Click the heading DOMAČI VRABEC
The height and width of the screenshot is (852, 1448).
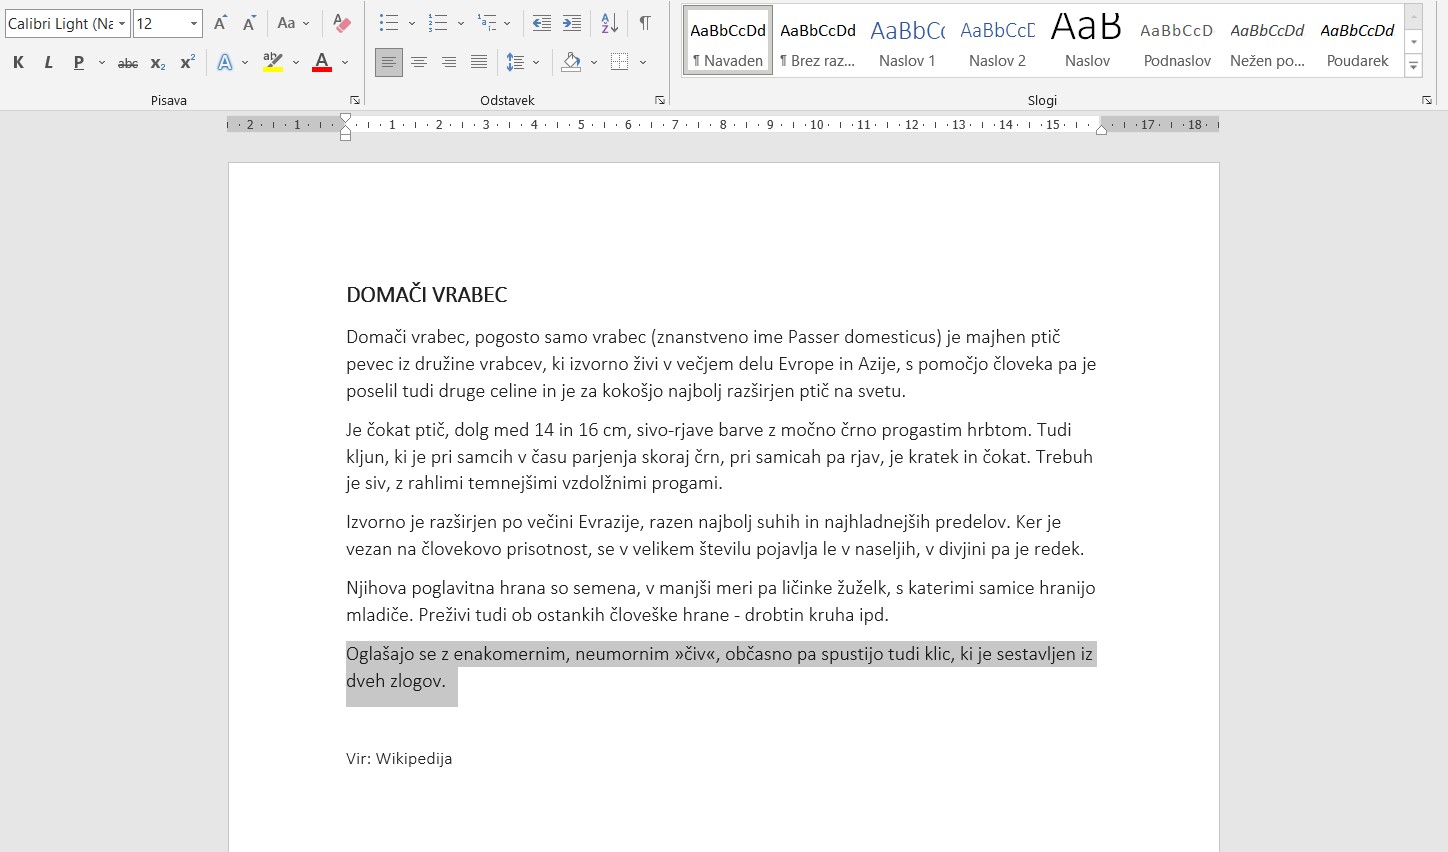(x=427, y=295)
